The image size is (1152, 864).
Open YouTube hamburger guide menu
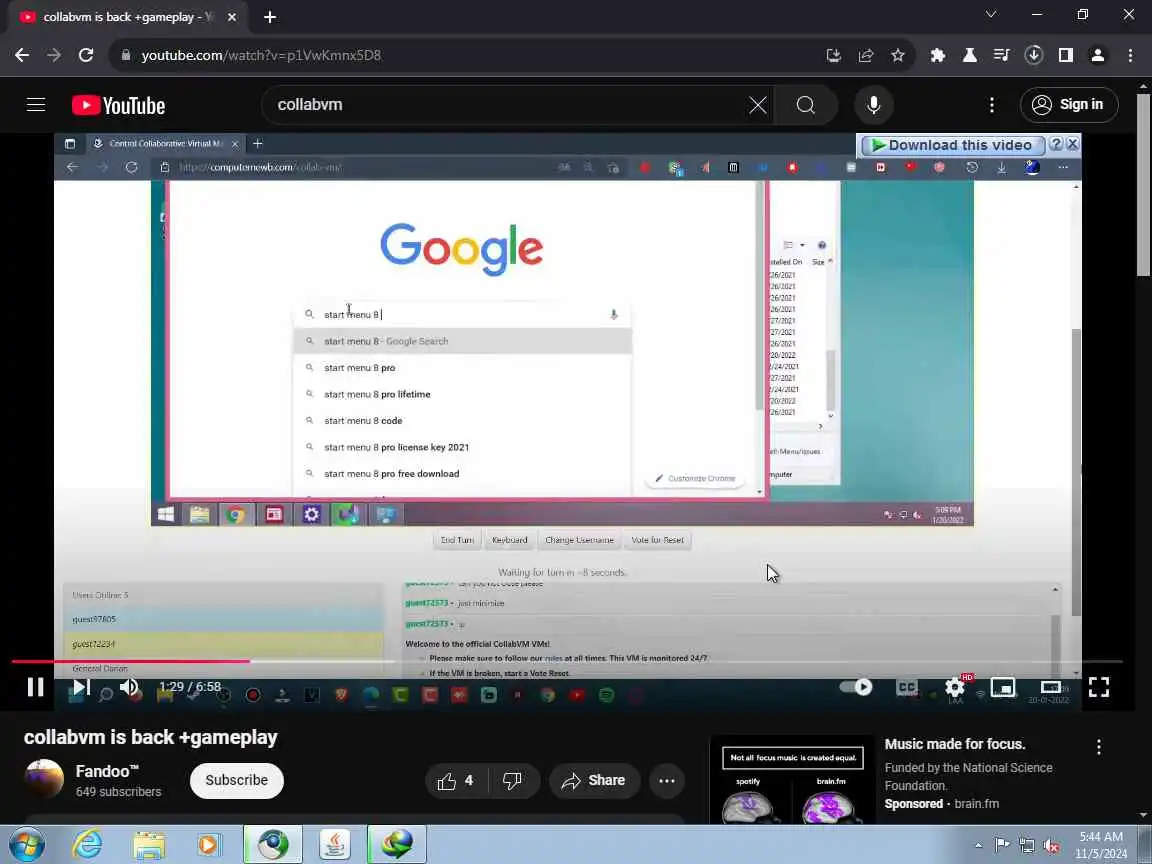[36, 105]
